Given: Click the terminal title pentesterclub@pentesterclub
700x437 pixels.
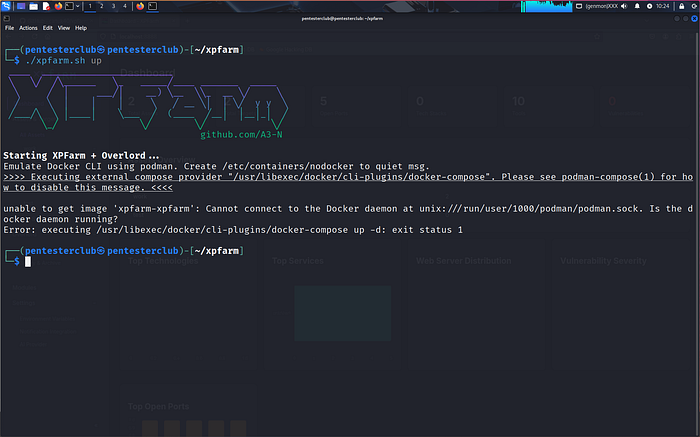Looking at the screenshot, I should pos(342,19).
